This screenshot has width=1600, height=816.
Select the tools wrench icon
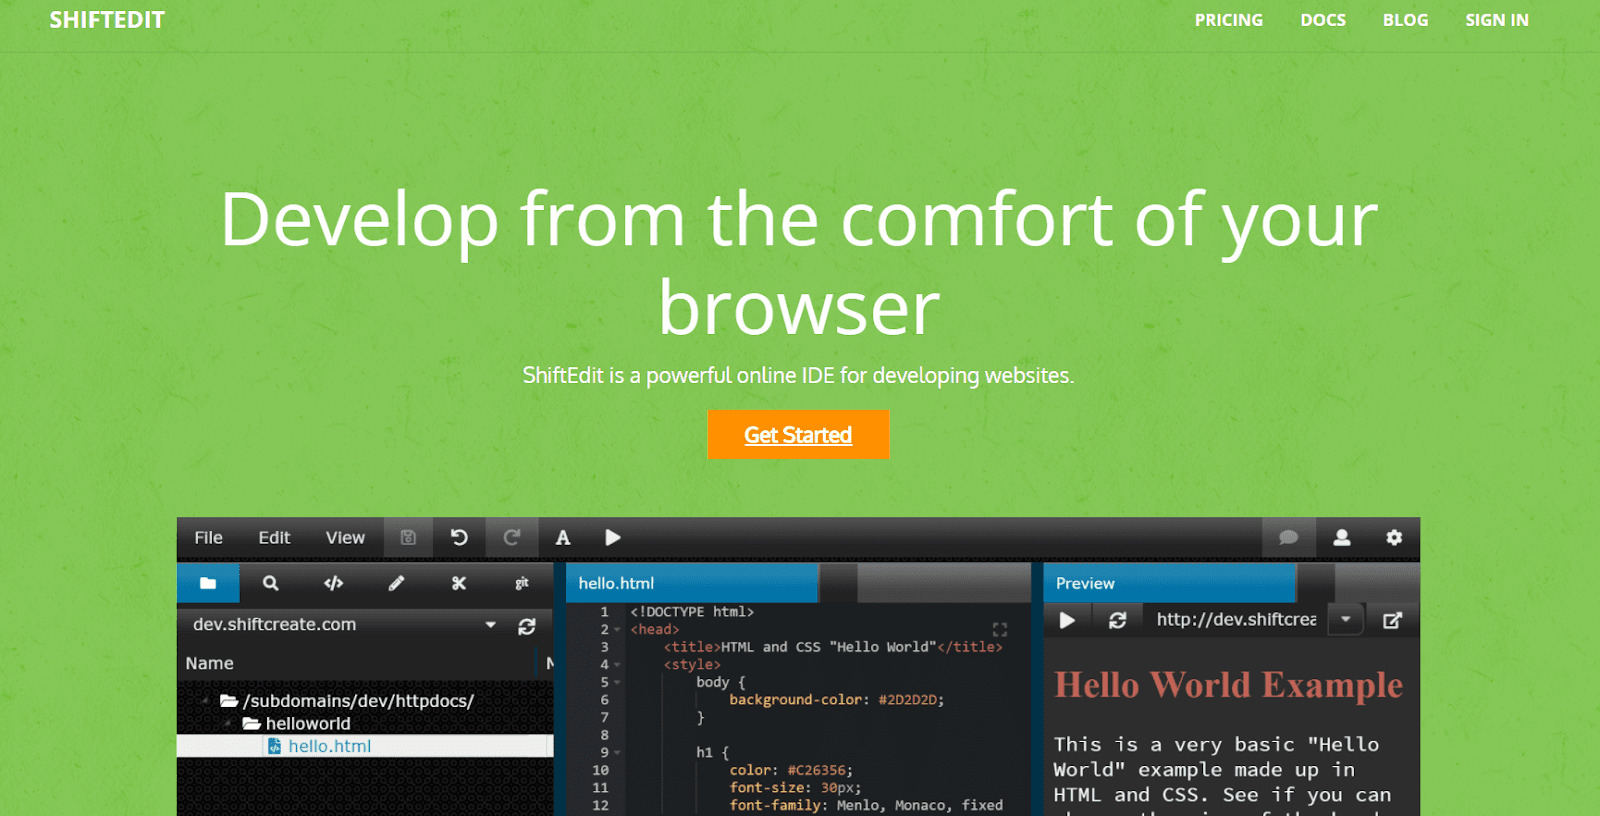click(x=459, y=583)
